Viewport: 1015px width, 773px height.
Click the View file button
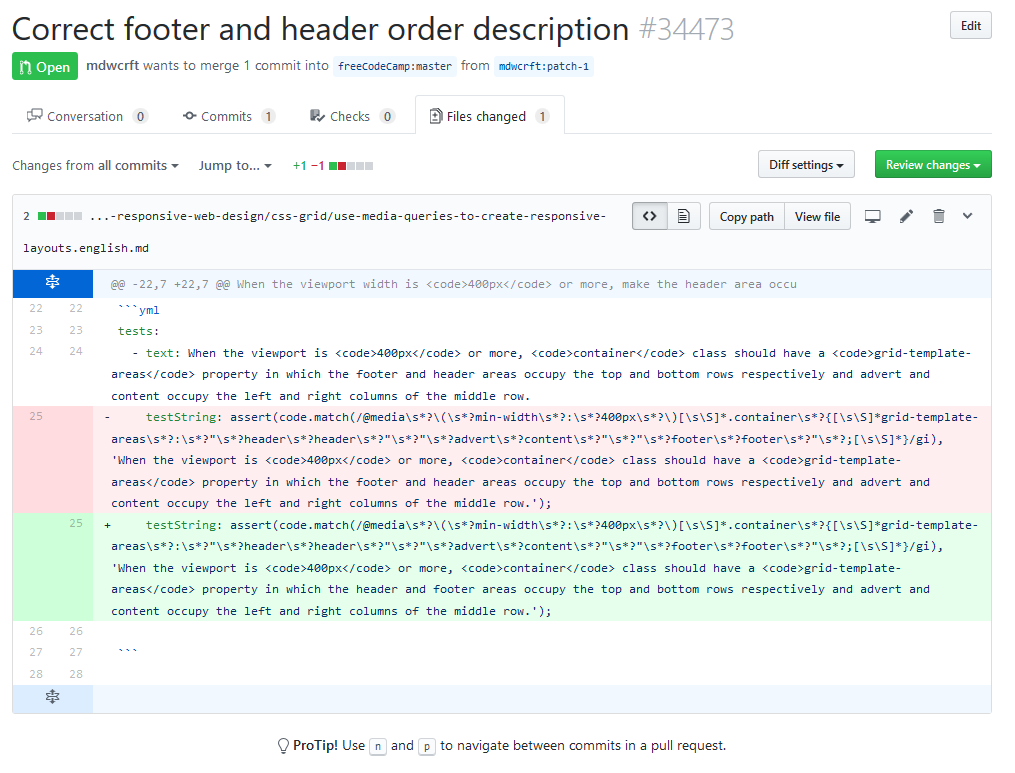(x=818, y=217)
